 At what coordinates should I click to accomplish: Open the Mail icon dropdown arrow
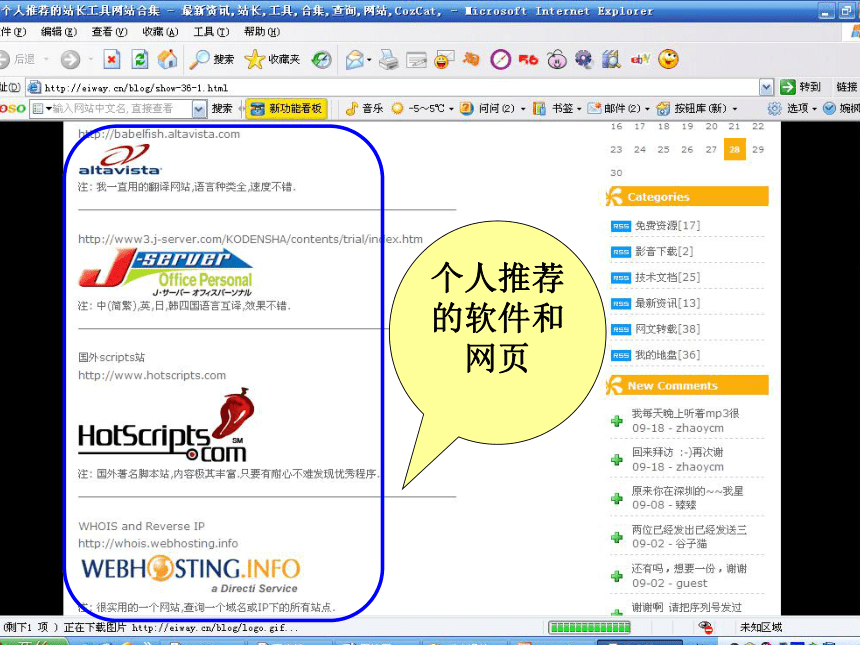[x=369, y=59]
